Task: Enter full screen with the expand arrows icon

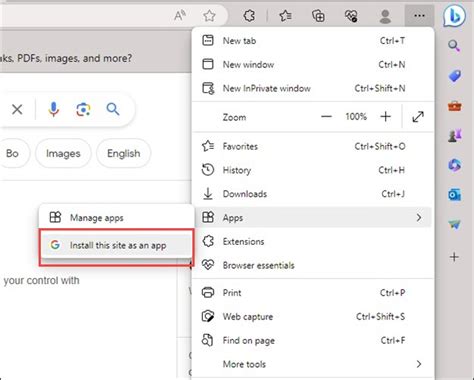Action: pyautogui.click(x=418, y=117)
